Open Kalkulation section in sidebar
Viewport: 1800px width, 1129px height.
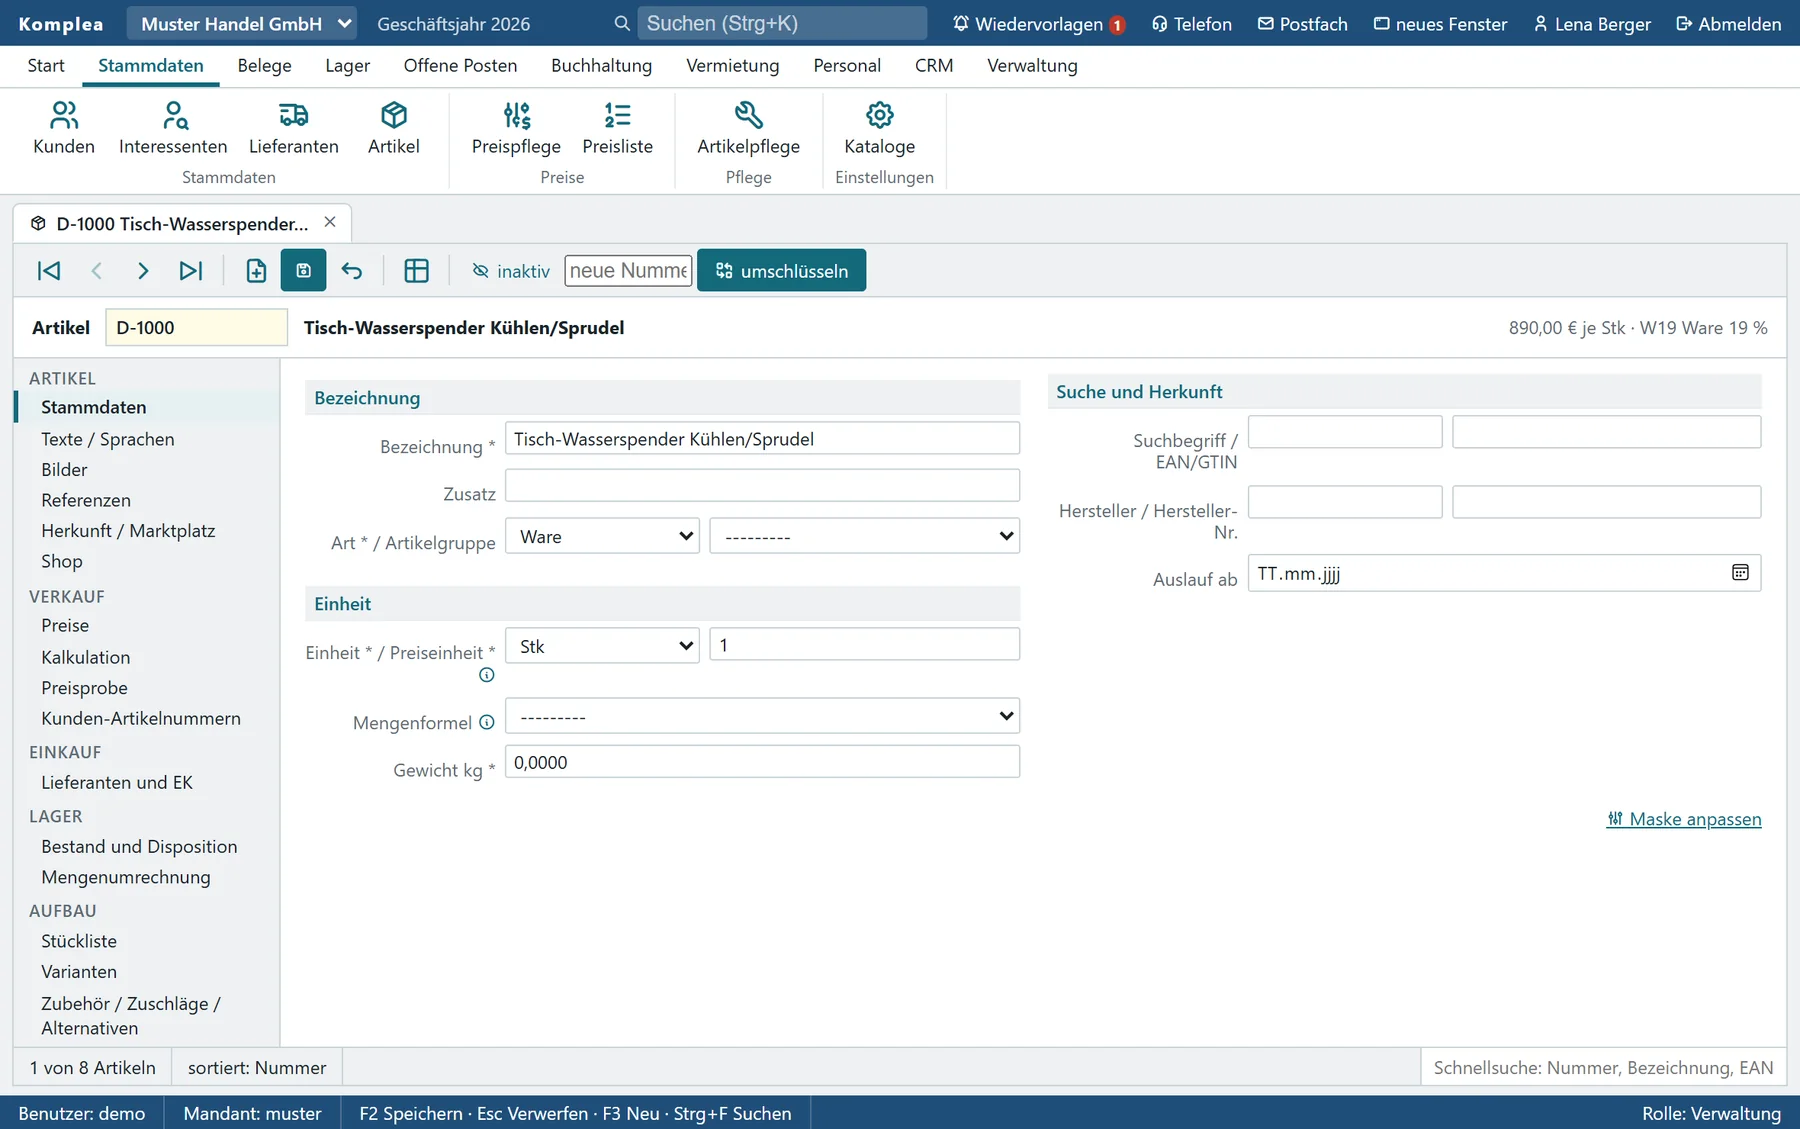click(x=86, y=657)
